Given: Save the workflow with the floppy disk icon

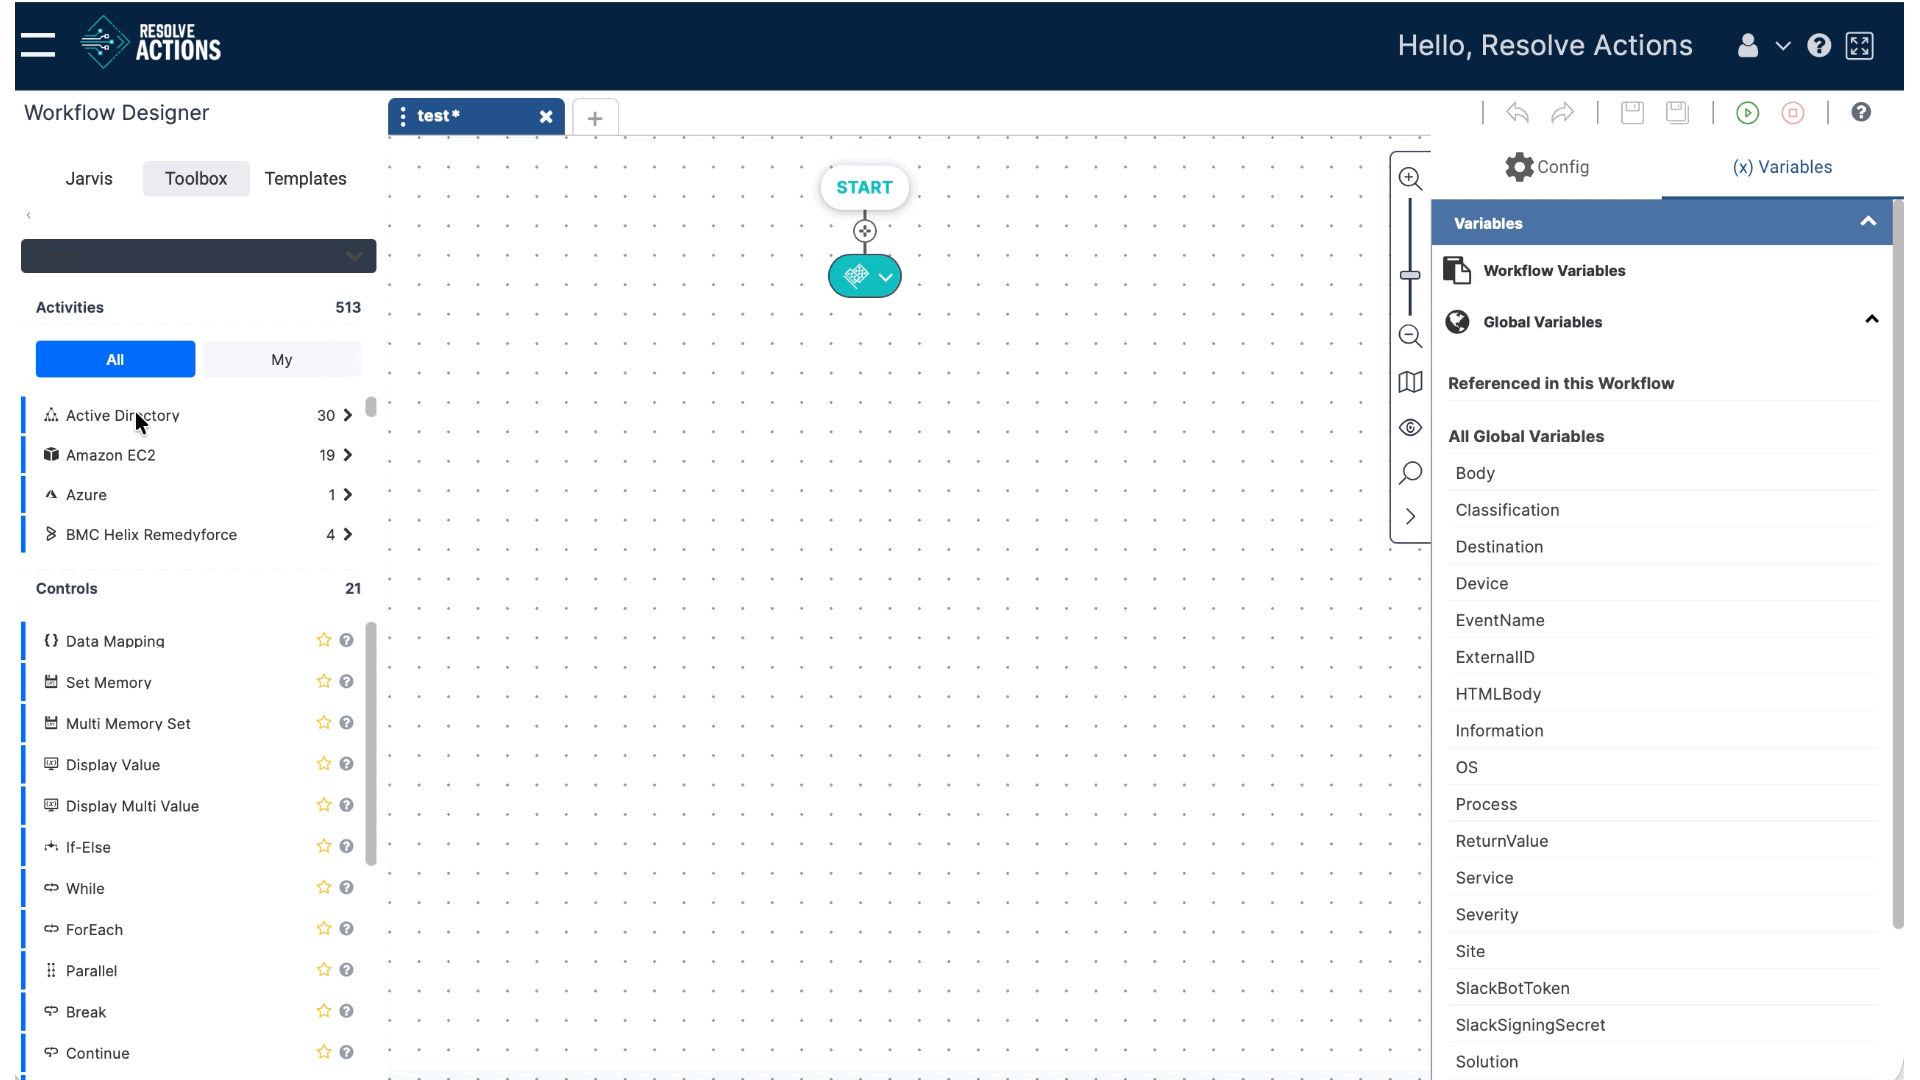Looking at the screenshot, I should click(1631, 112).
